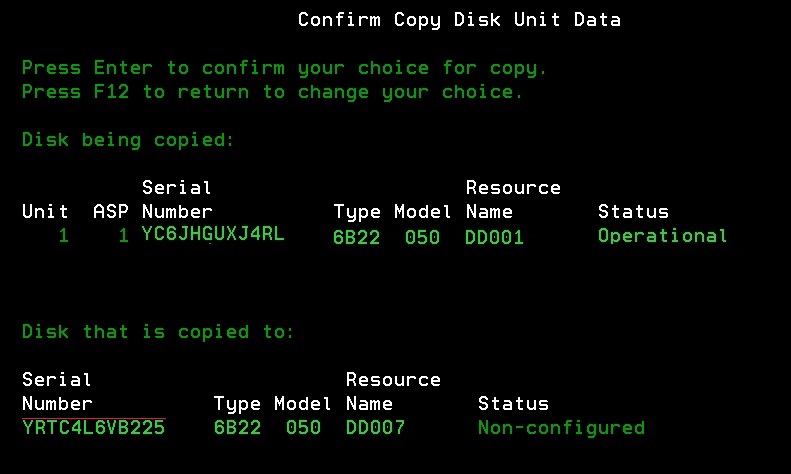This screenshot has width=791, height=474.
Task: Click ASP value 1 of source disk
Action: 123,237
